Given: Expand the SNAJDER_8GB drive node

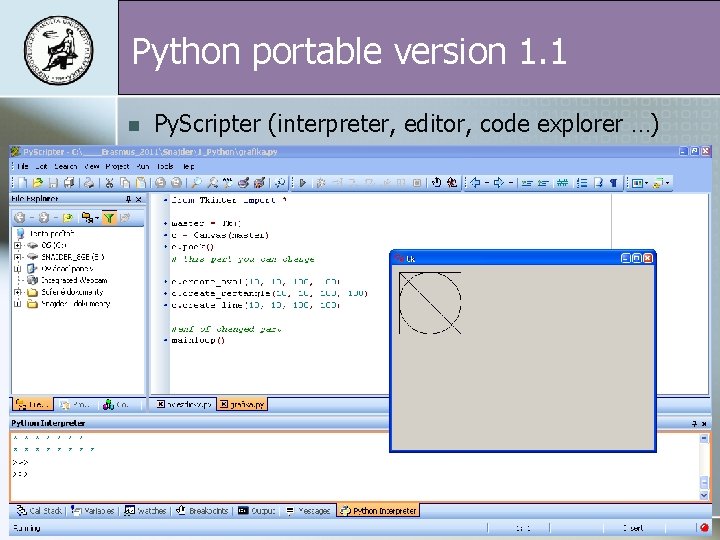Looking at the screenshot, I should tap(17, 257).
